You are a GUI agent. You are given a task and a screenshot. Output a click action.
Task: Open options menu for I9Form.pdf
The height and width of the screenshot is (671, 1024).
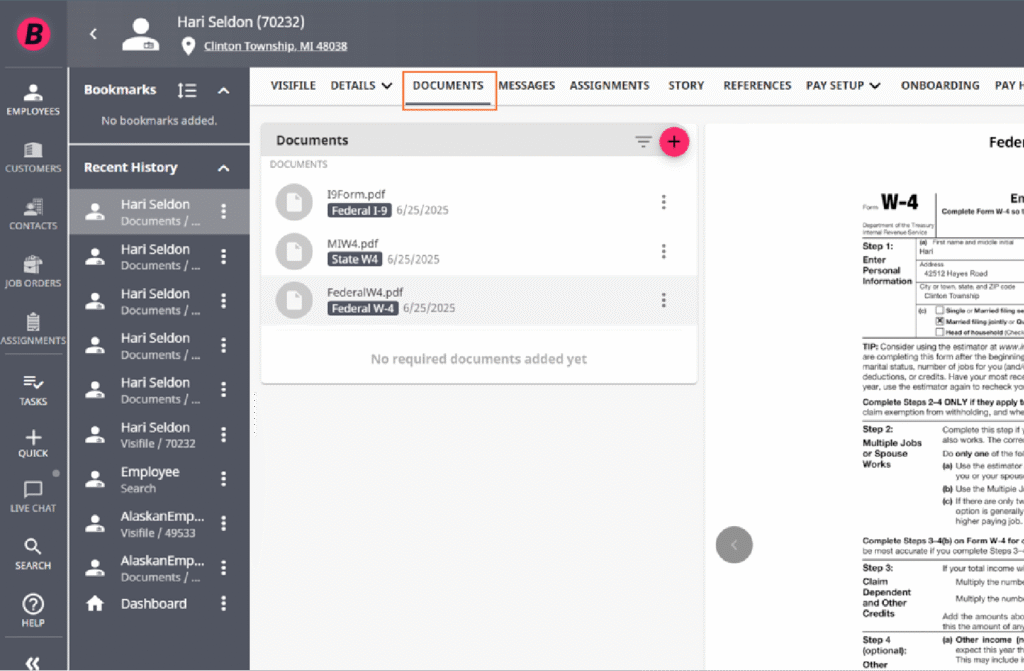coord(663,202)
